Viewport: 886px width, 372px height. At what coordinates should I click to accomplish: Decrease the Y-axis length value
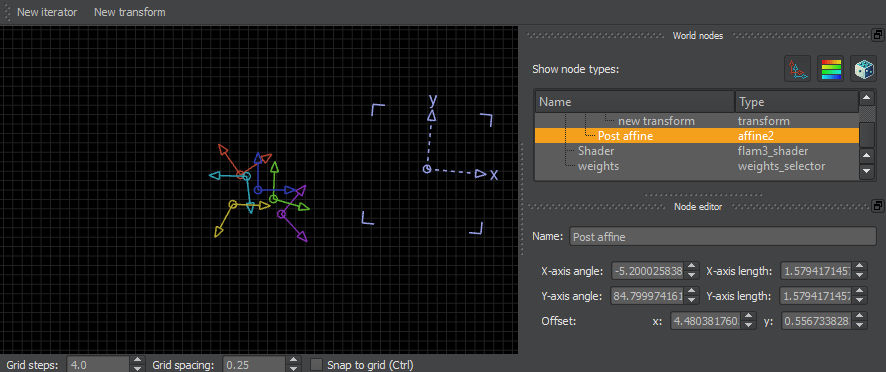[859, 300]
